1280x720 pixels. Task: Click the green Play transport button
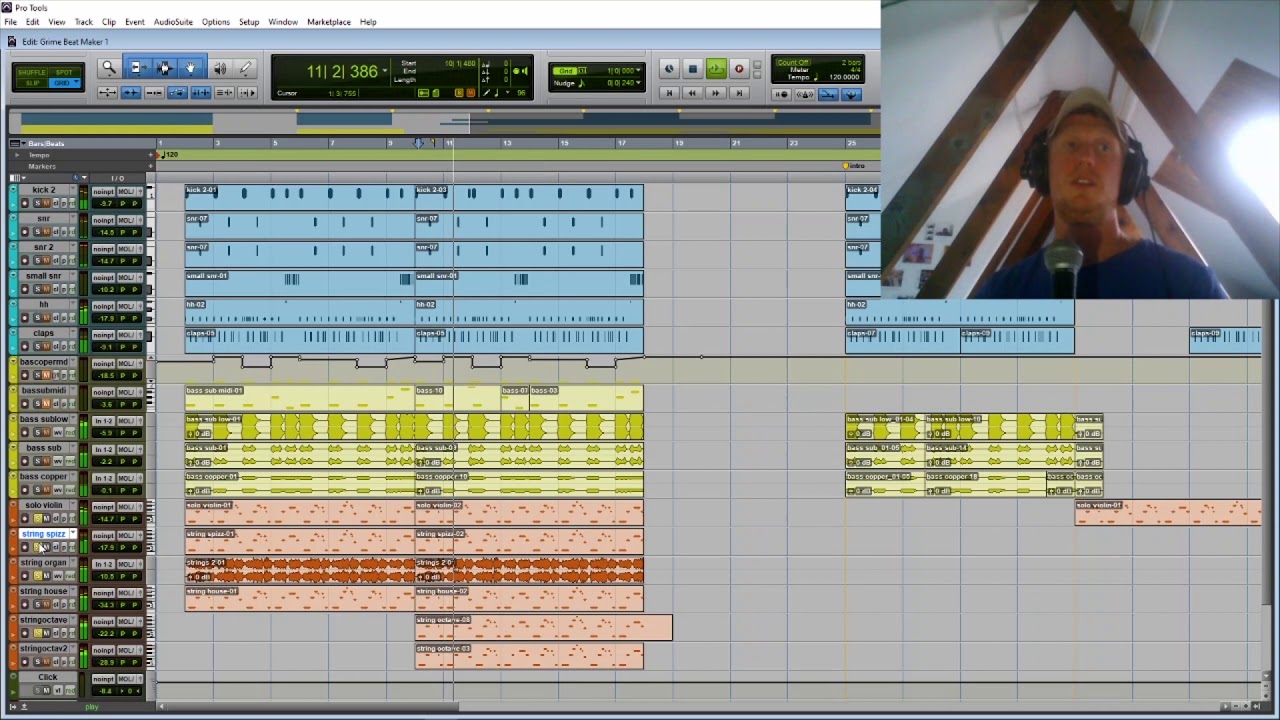tap(716, 69)
